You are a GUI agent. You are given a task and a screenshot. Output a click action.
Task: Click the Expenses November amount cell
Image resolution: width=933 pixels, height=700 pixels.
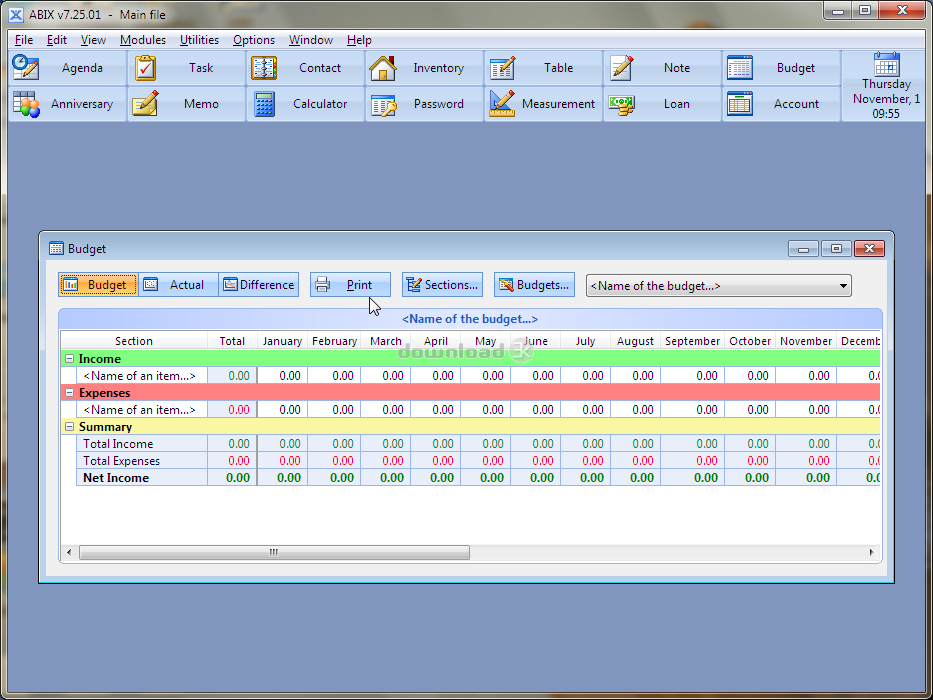pos(806,410)
